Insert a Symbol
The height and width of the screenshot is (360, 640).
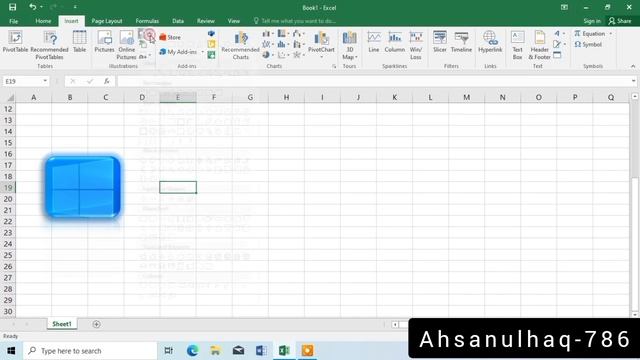click(588, 44)
